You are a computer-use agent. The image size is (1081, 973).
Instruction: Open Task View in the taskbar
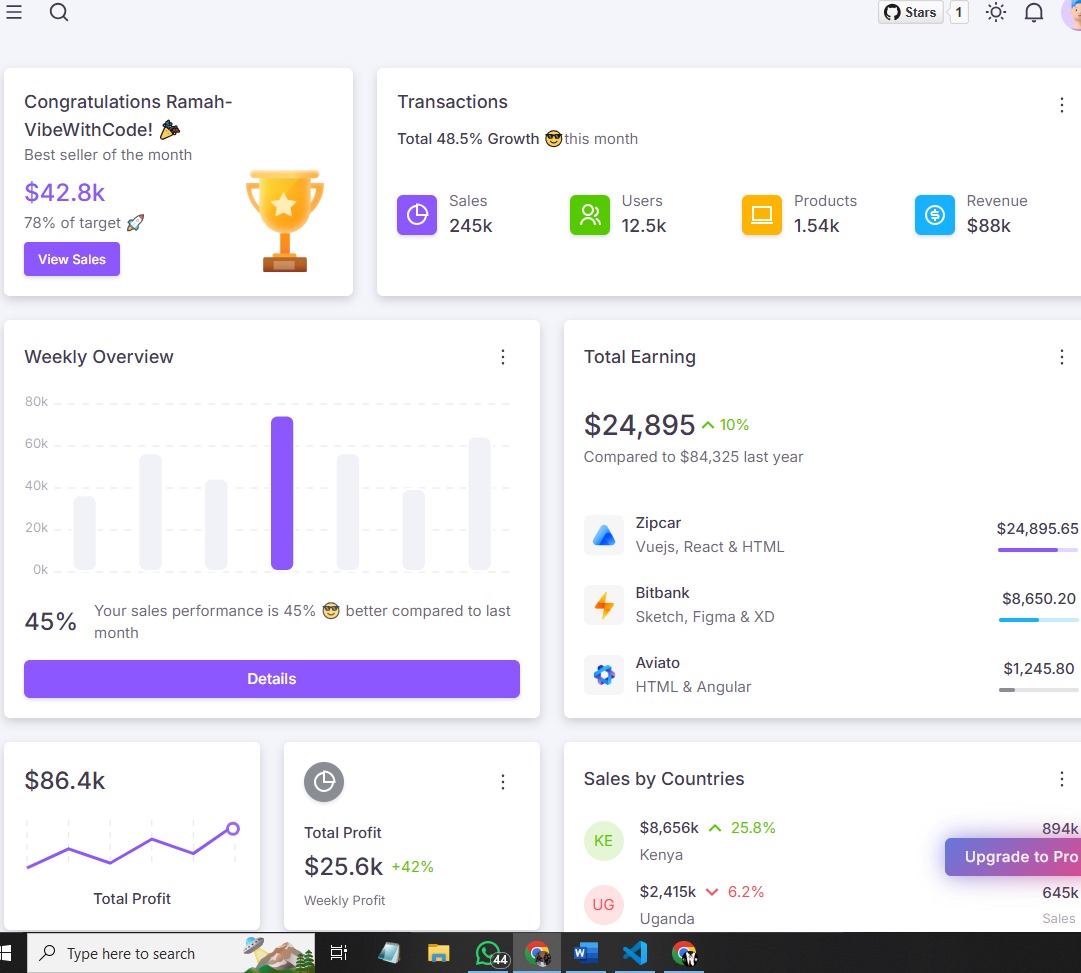[x=339, y=953]
